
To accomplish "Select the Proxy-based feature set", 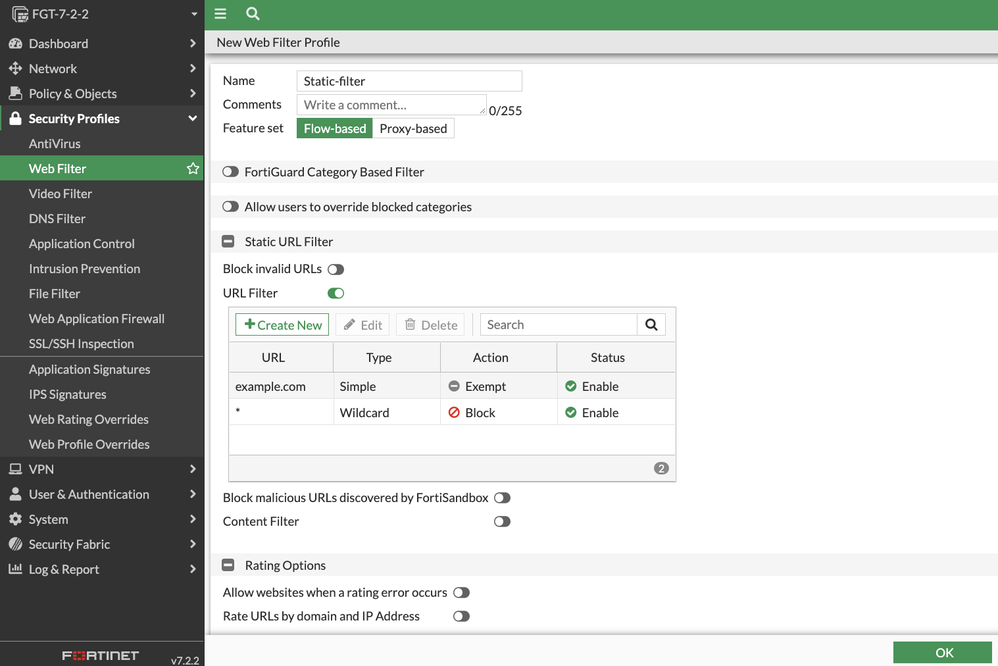I will (x=413, y=128).
